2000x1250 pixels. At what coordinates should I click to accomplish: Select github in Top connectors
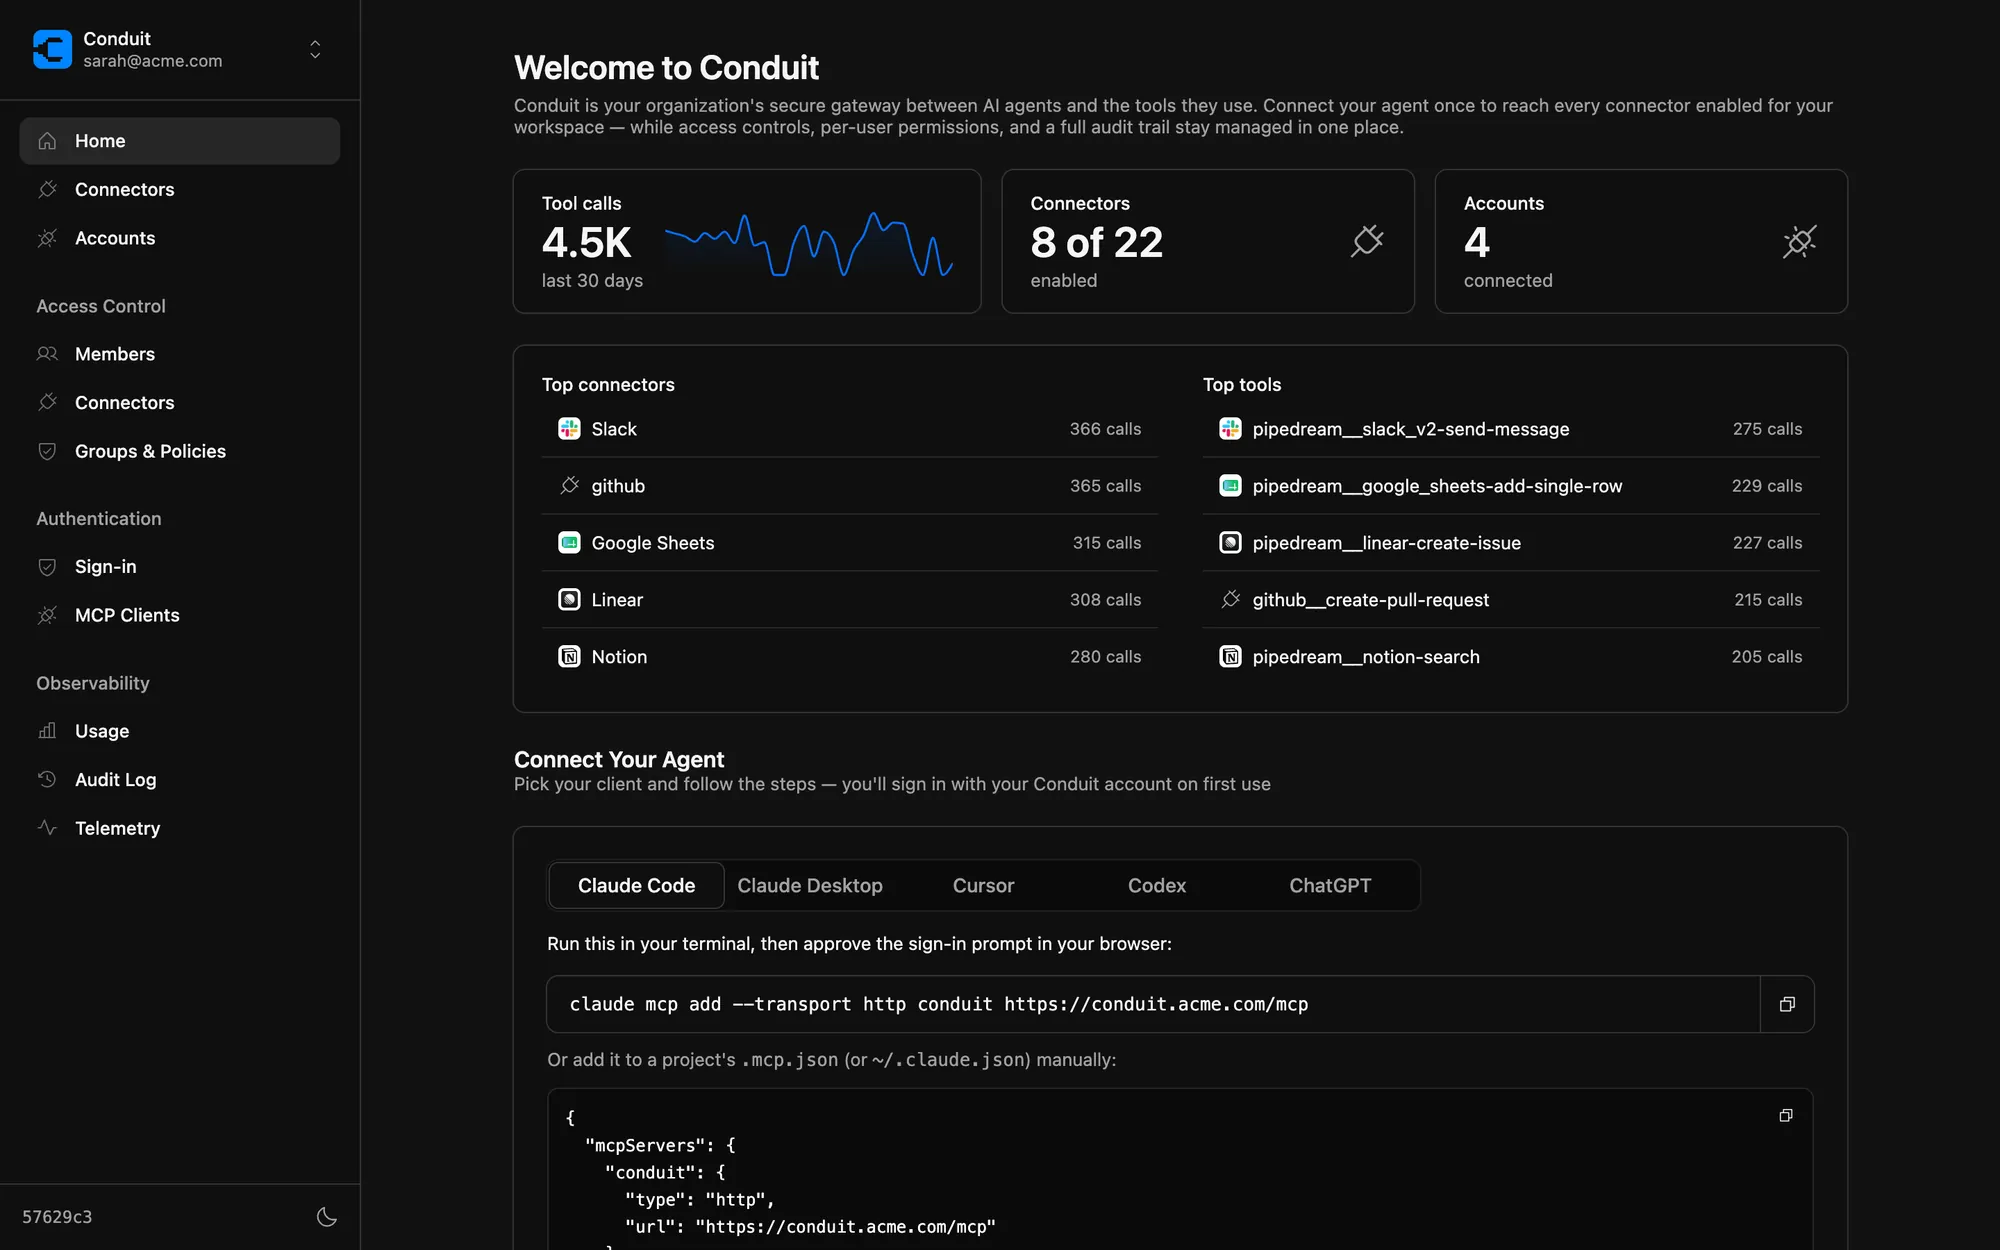pyautogui.click(x=850, y=486)
